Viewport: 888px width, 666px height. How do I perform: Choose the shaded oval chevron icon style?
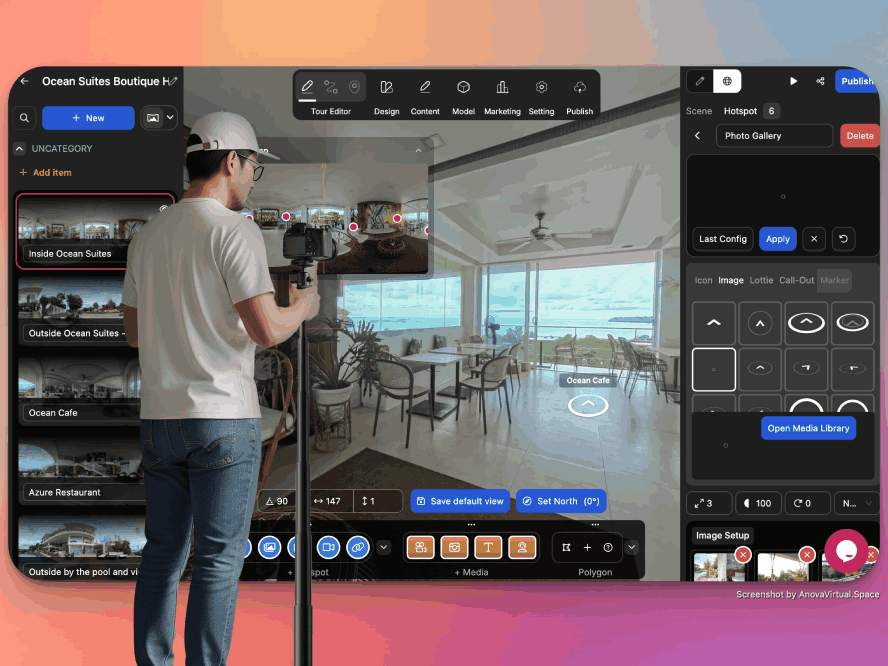(x=853, y=323)
